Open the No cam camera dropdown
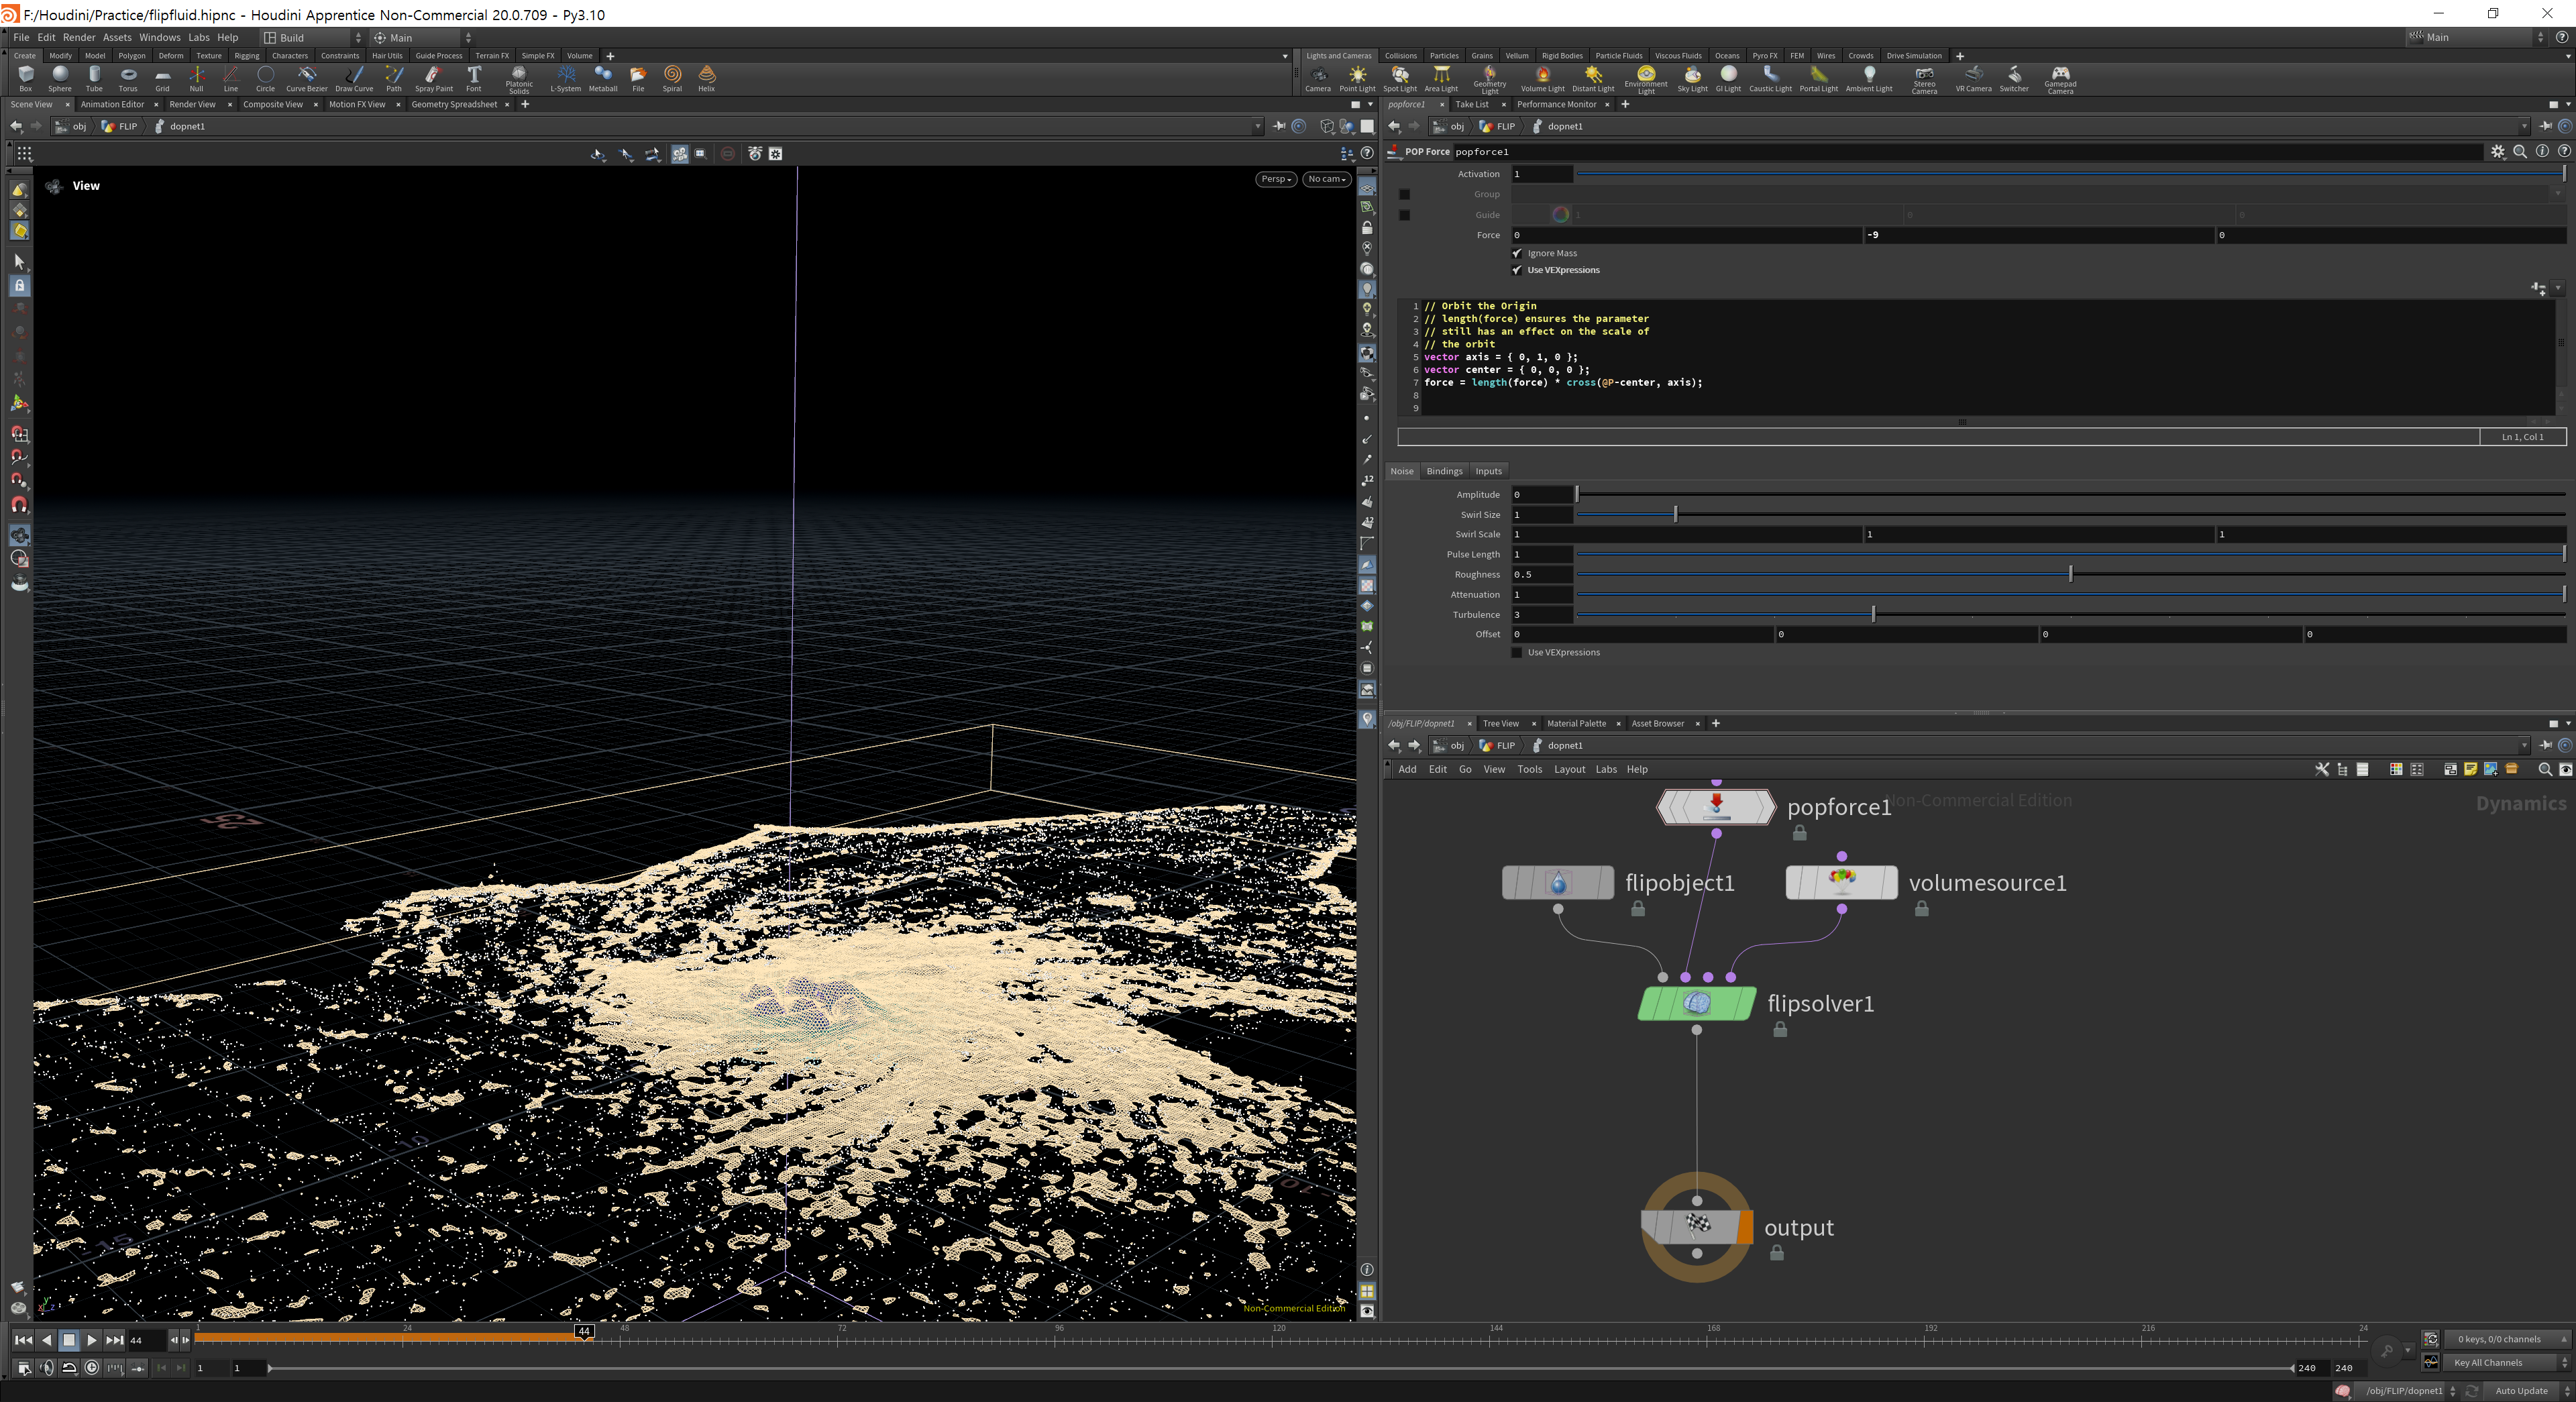The width and height of the screenshot is (2576, 1402). (x=1327, y=179)
